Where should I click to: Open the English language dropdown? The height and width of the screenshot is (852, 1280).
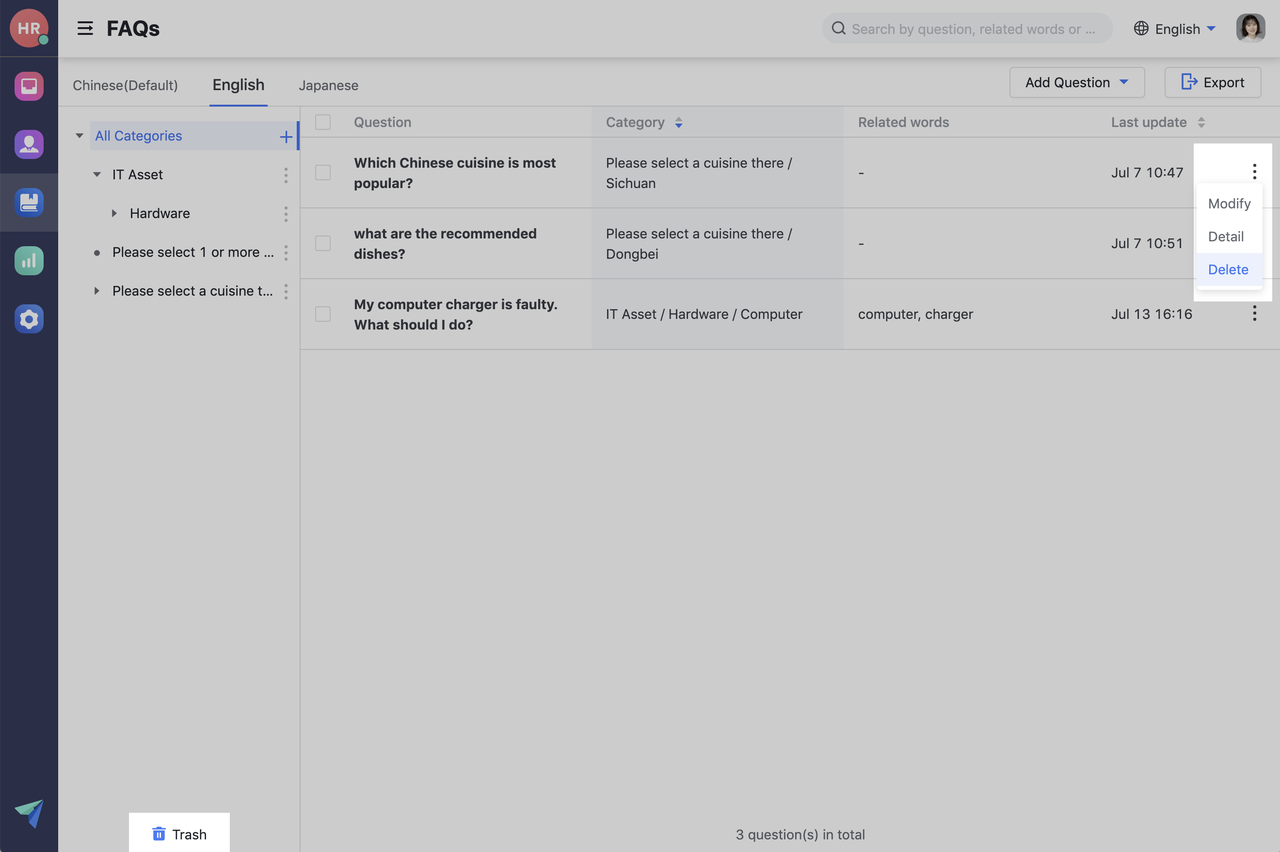coord(1176,29)
